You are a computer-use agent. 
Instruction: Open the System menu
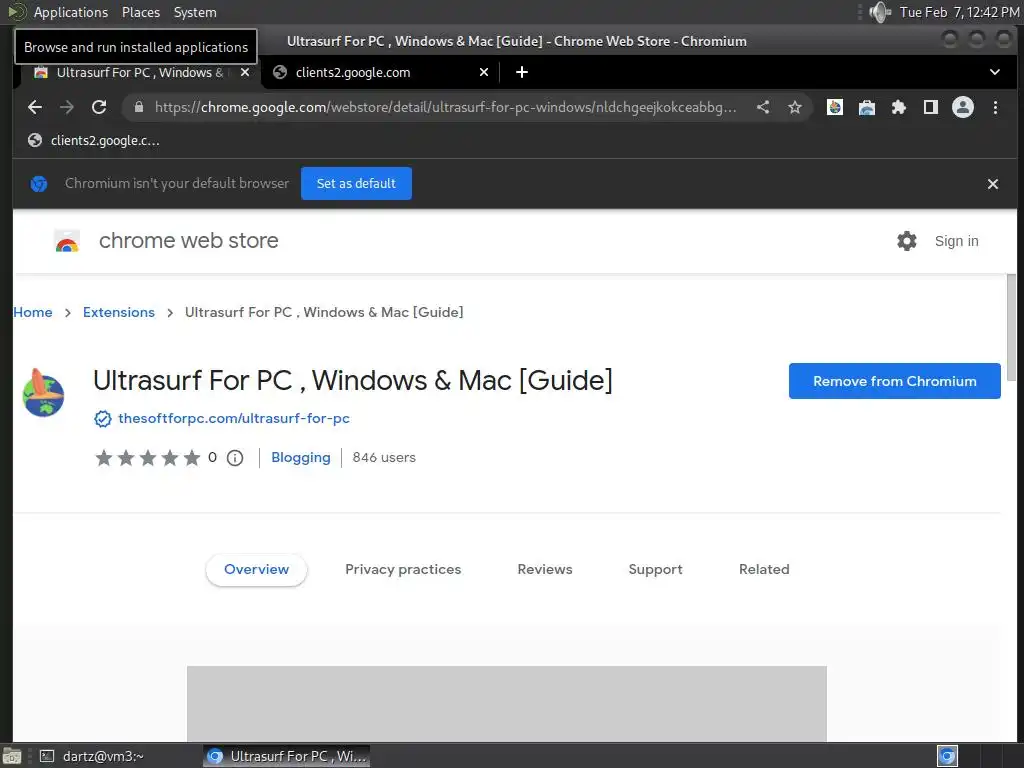coord(195,12)
